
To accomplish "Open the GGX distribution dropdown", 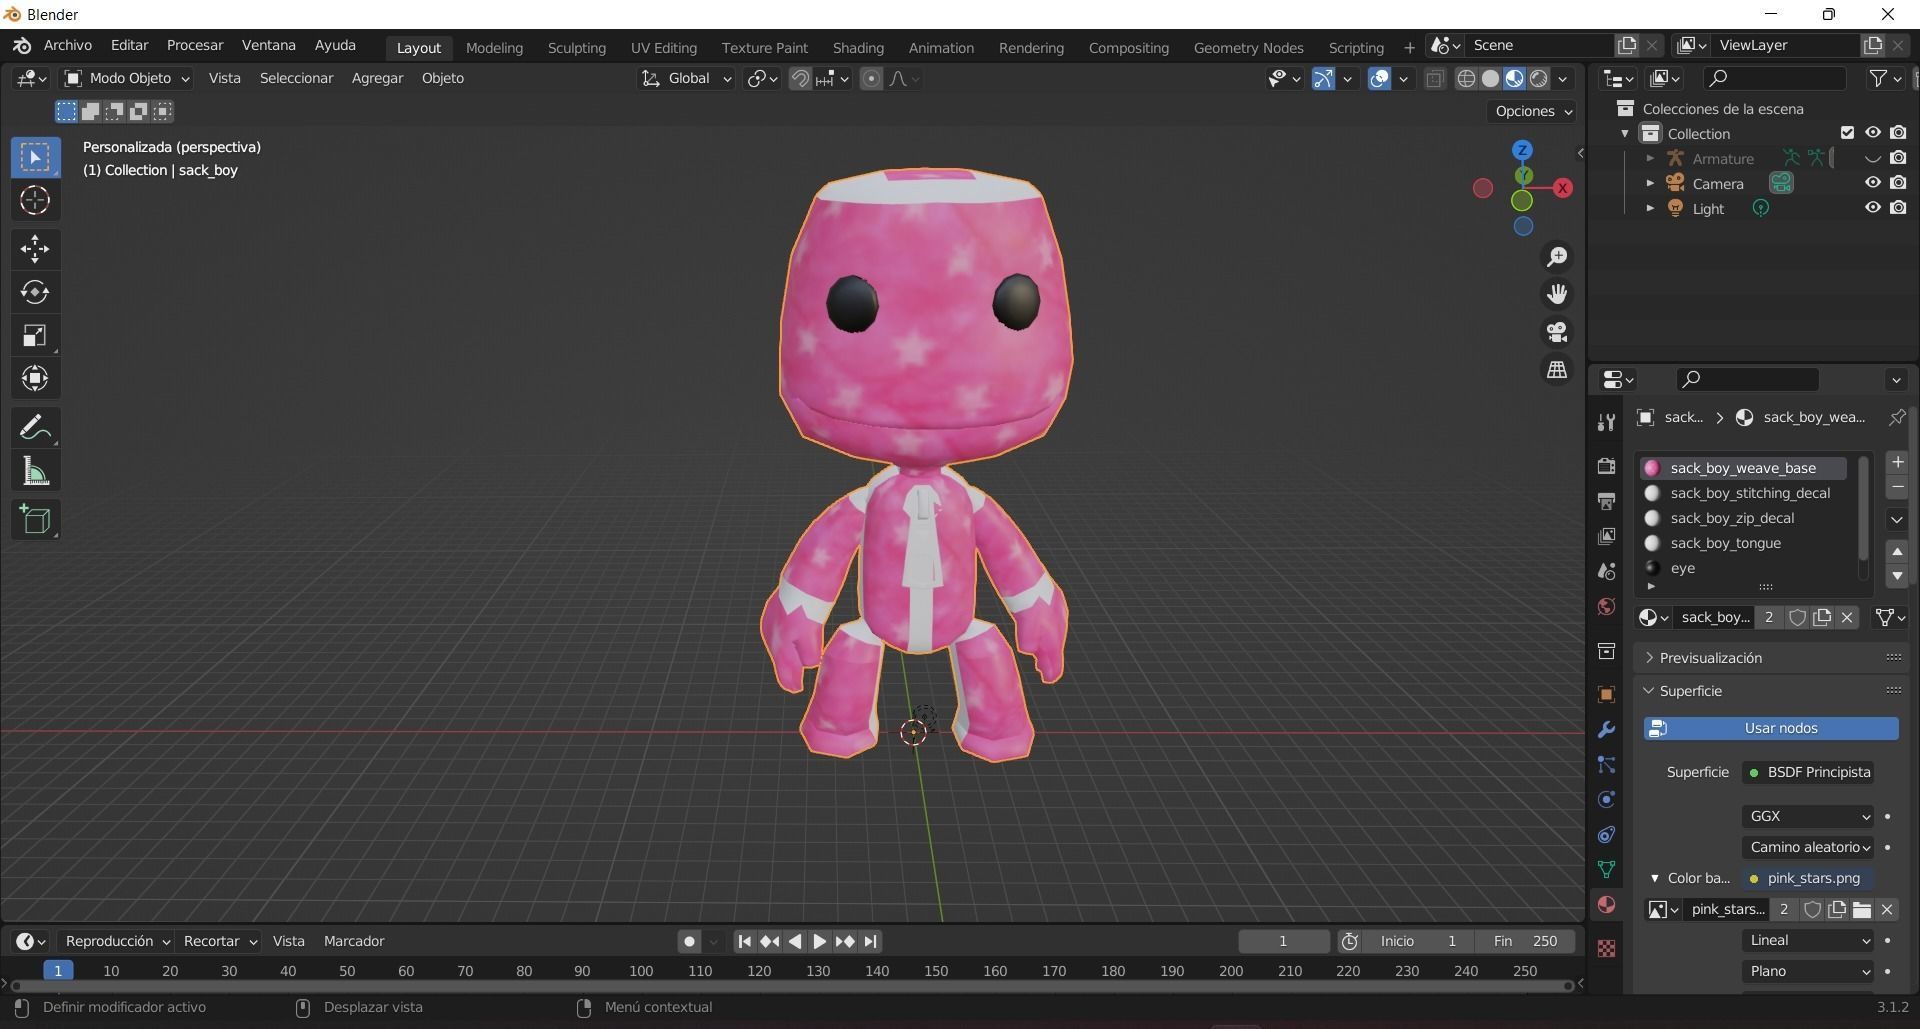I will point(1808,816).
